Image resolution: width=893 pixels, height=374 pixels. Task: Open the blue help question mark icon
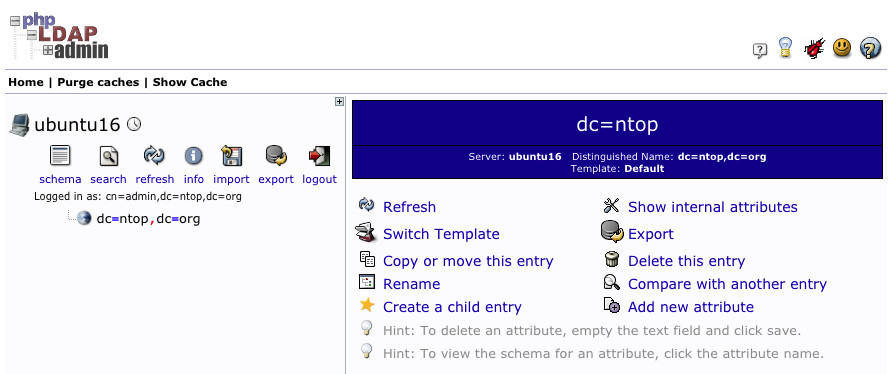coord(870,48)
